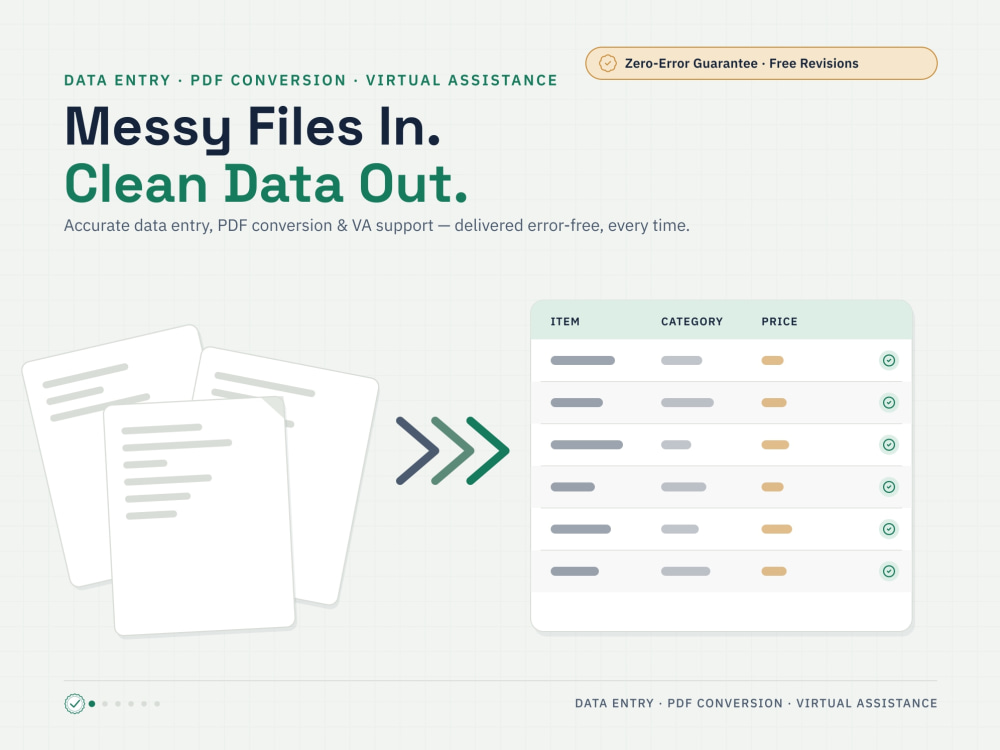1000x750 pixels.
Task: Click the gray footer text DATA ENTRY · PDF CONVERSION
Action: coord(756,703)
